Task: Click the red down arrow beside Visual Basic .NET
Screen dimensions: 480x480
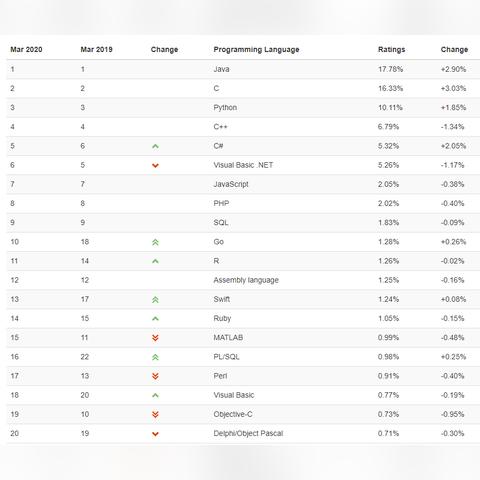Action: click(155, 165)
